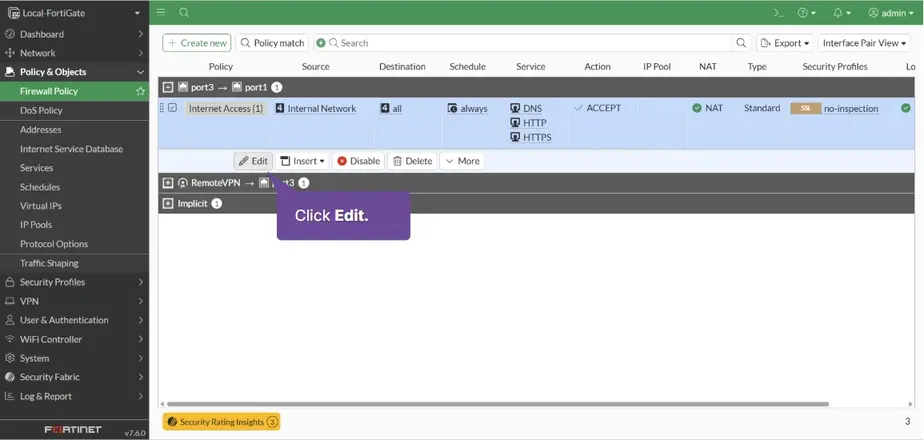Click the Disable button
Viewport: 924px width, 440px height.
pos(358,161)
